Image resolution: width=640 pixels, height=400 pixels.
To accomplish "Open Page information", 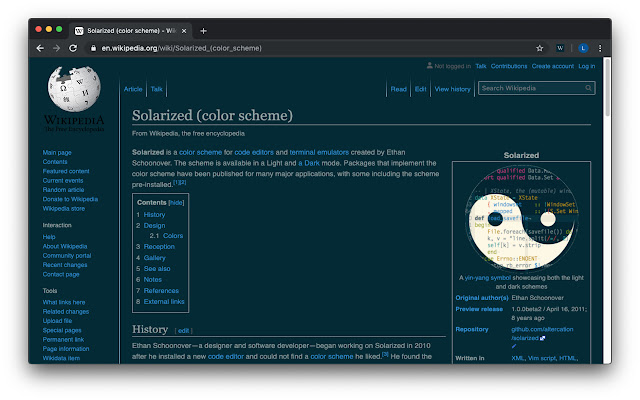I will (x=66, y=349).
